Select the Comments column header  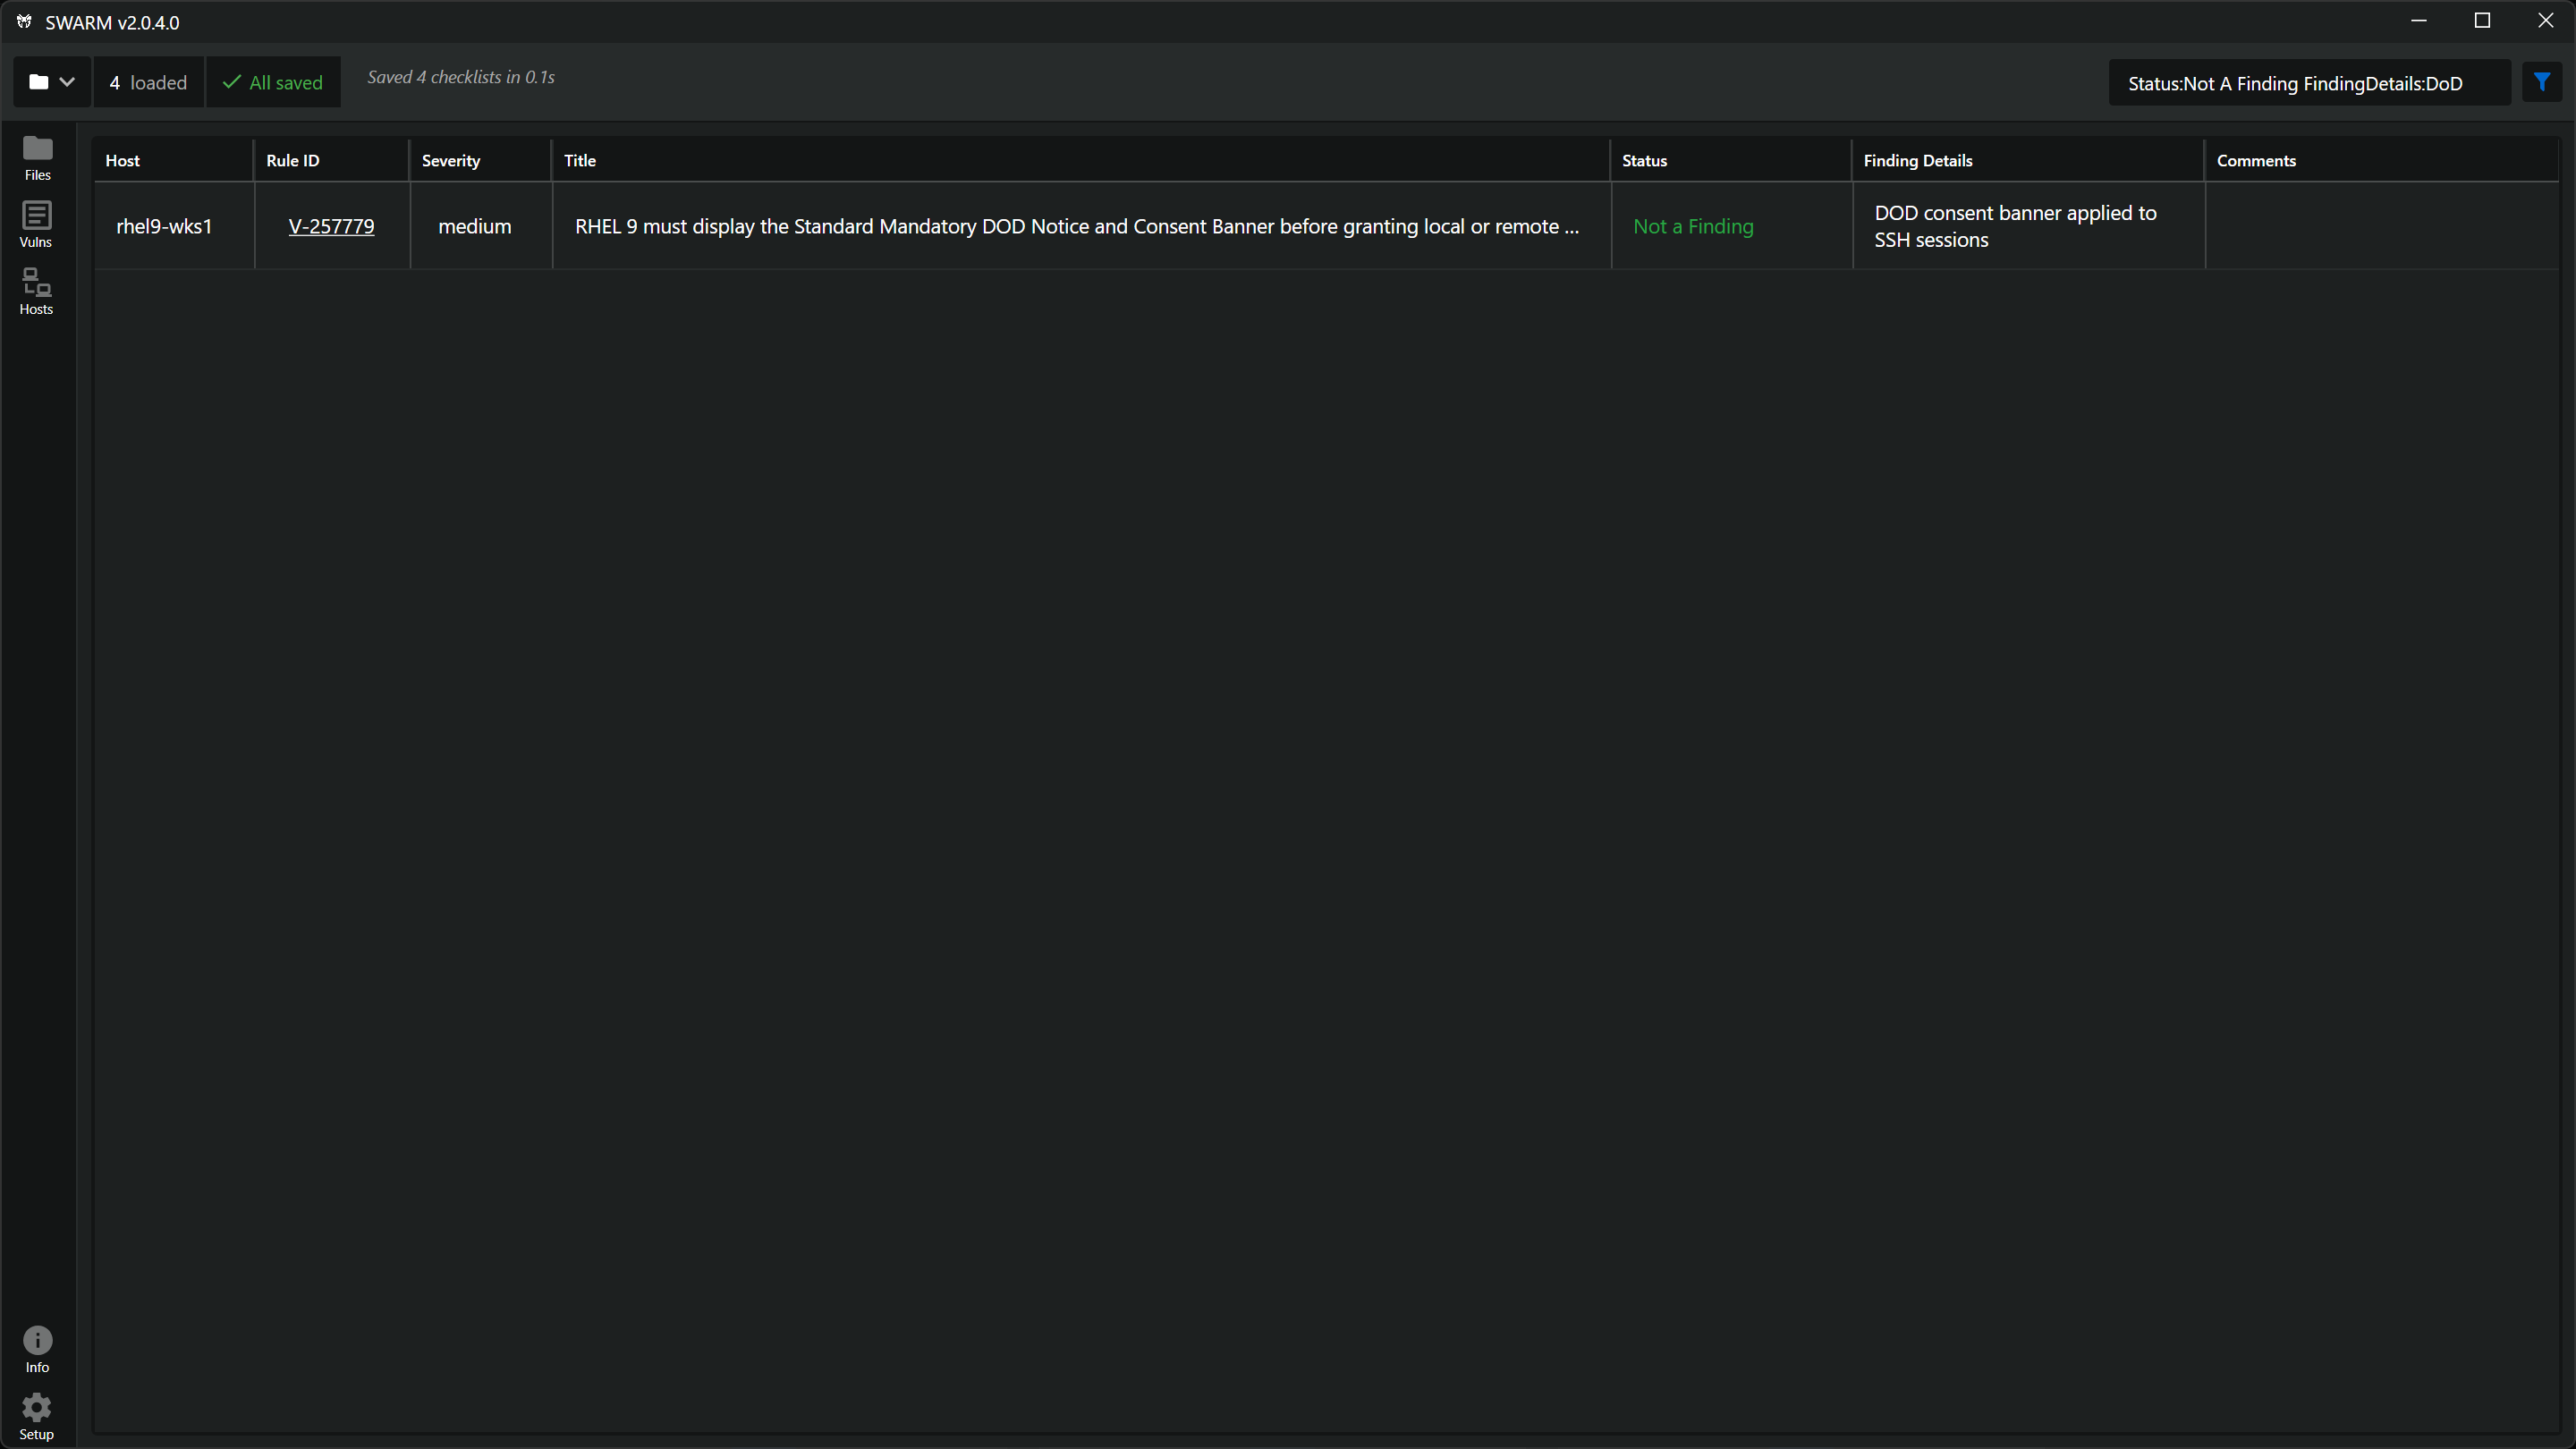tap(2257, 160)
